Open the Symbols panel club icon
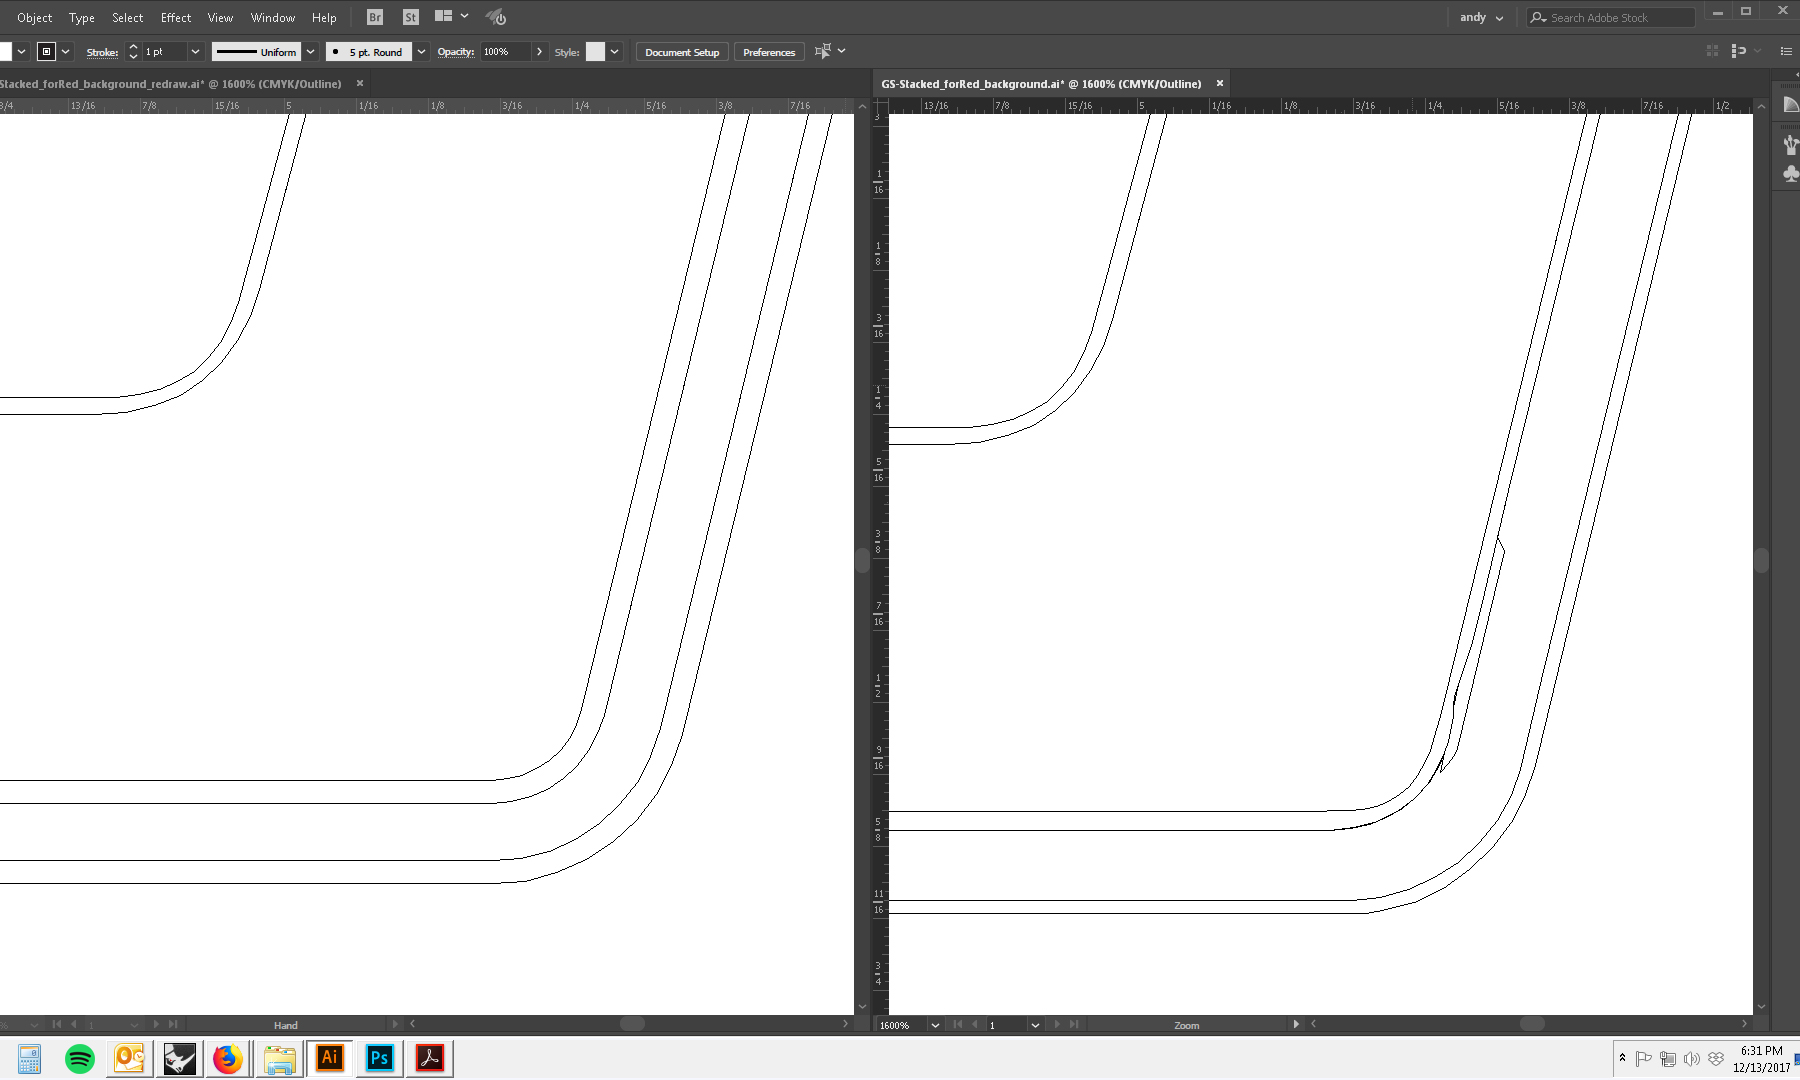 [x=1791, y=174]
